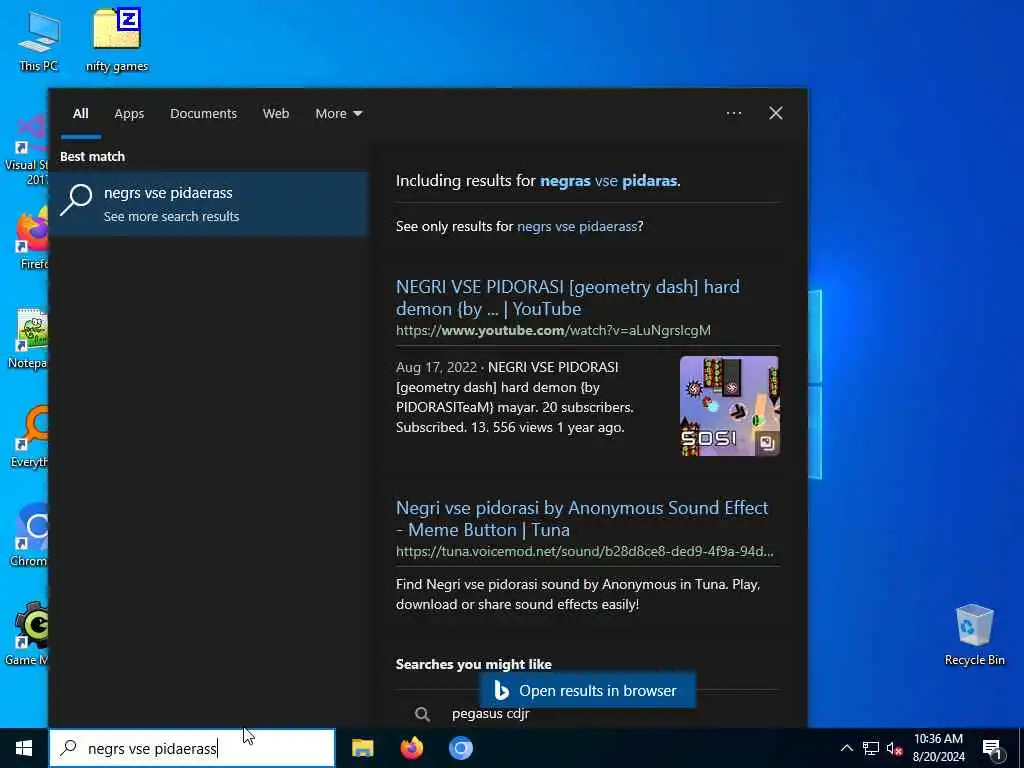The height and width of the screenshot is (768, 1024).
Task: Switch to the Documents search tab
Action: click(203, 114)
